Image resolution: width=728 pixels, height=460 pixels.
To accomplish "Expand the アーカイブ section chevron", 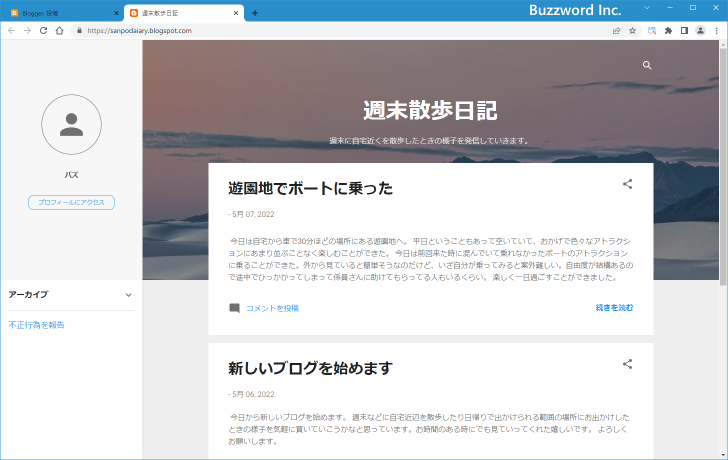I will [x=129, y=295].
